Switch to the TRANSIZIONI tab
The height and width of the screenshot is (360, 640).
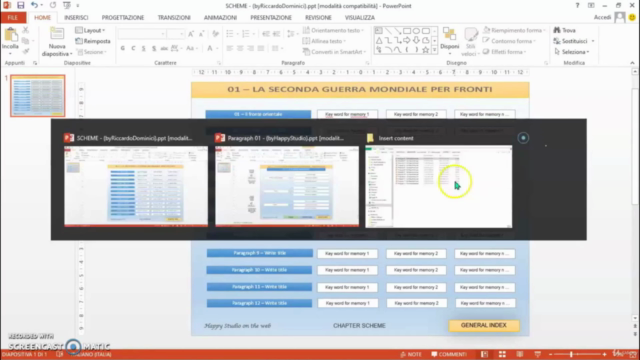click(174, 18)
